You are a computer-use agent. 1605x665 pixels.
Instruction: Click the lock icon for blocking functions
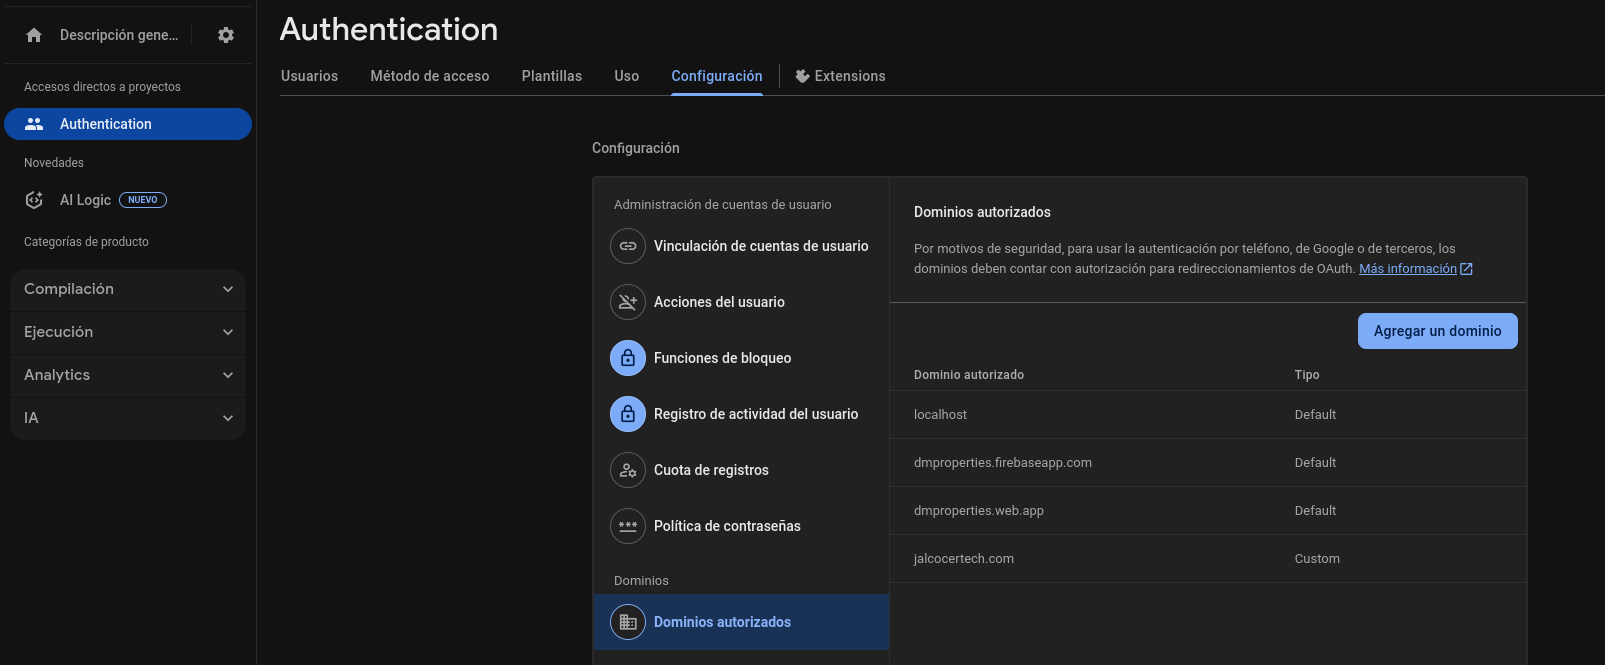coord(628,358)
